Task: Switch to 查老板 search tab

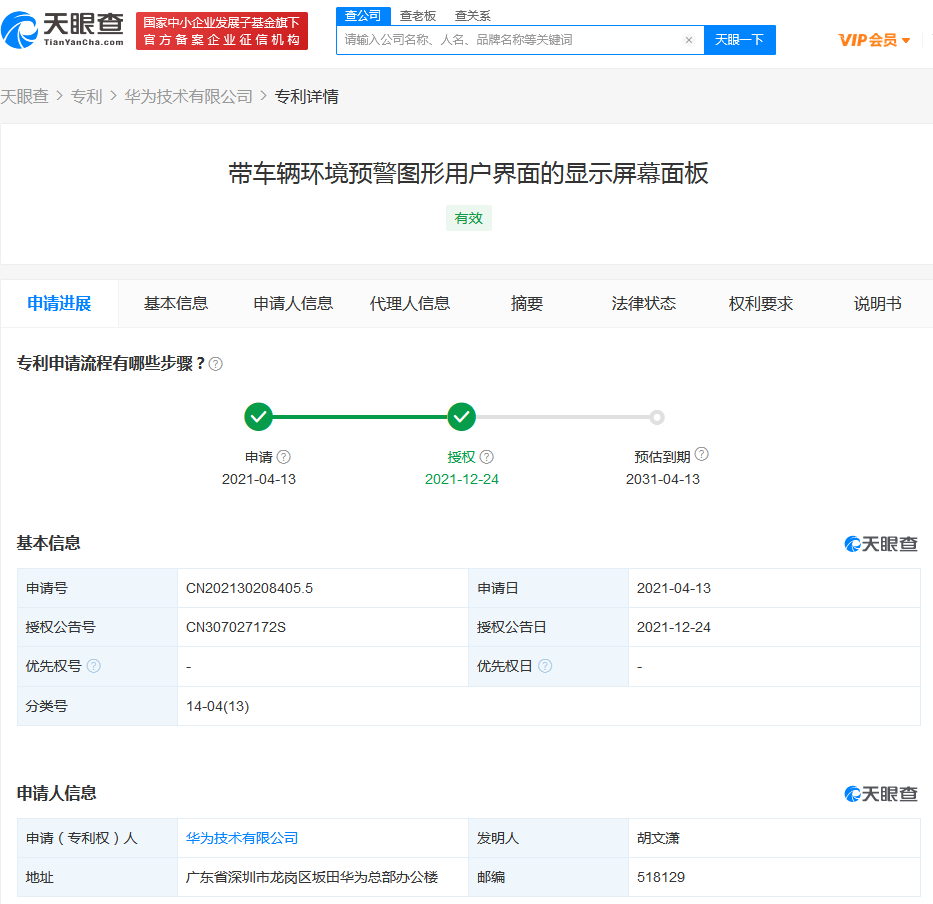Action: point(418,16)
